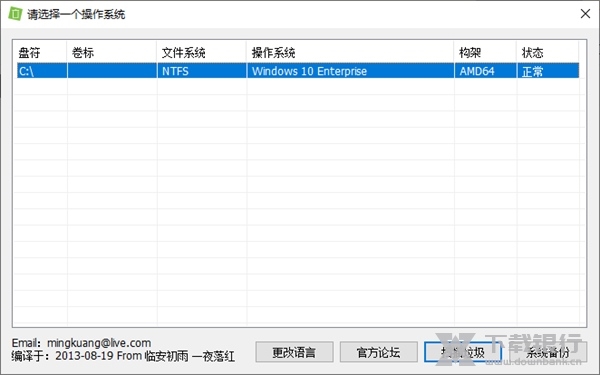Viewport: 600px width, 375px height.
Task: Click the 正常 status cell
Action: tap(548, 71)
